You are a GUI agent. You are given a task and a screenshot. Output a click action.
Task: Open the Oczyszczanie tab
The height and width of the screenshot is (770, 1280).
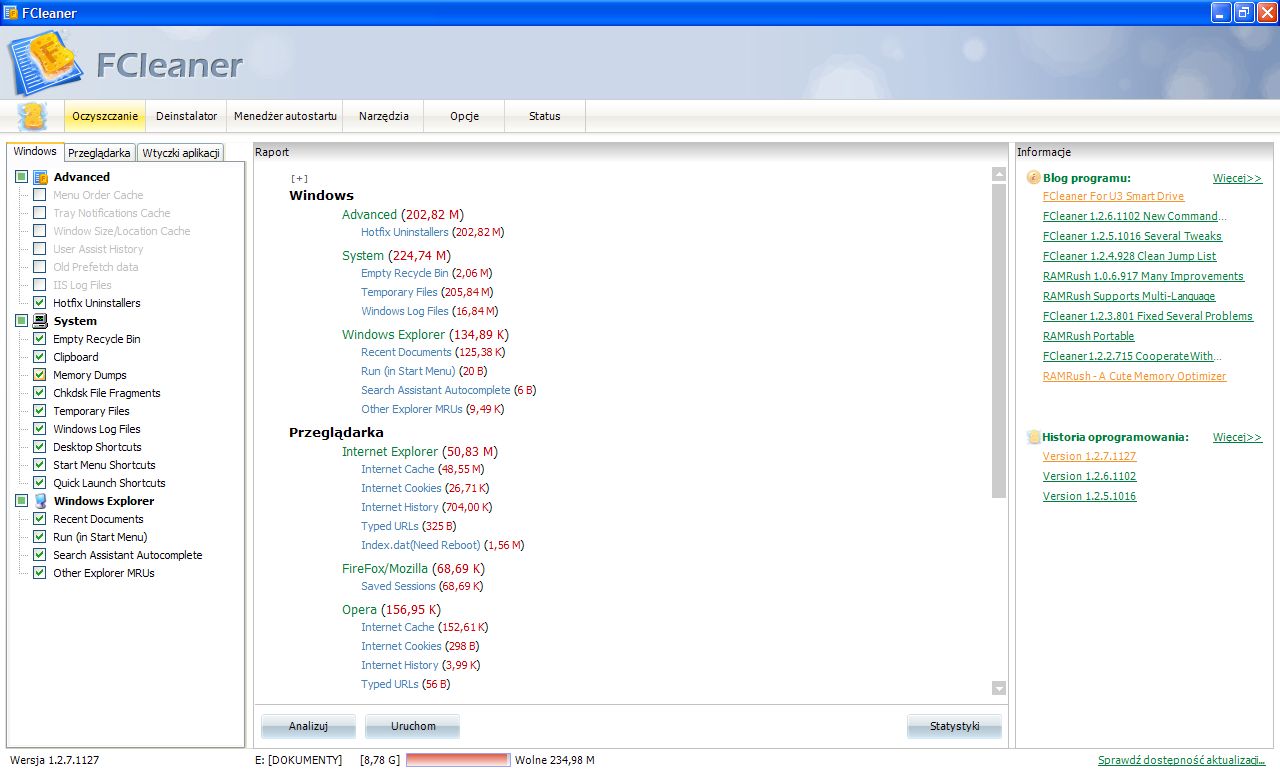pyautogui.click(x=105, y=116)
